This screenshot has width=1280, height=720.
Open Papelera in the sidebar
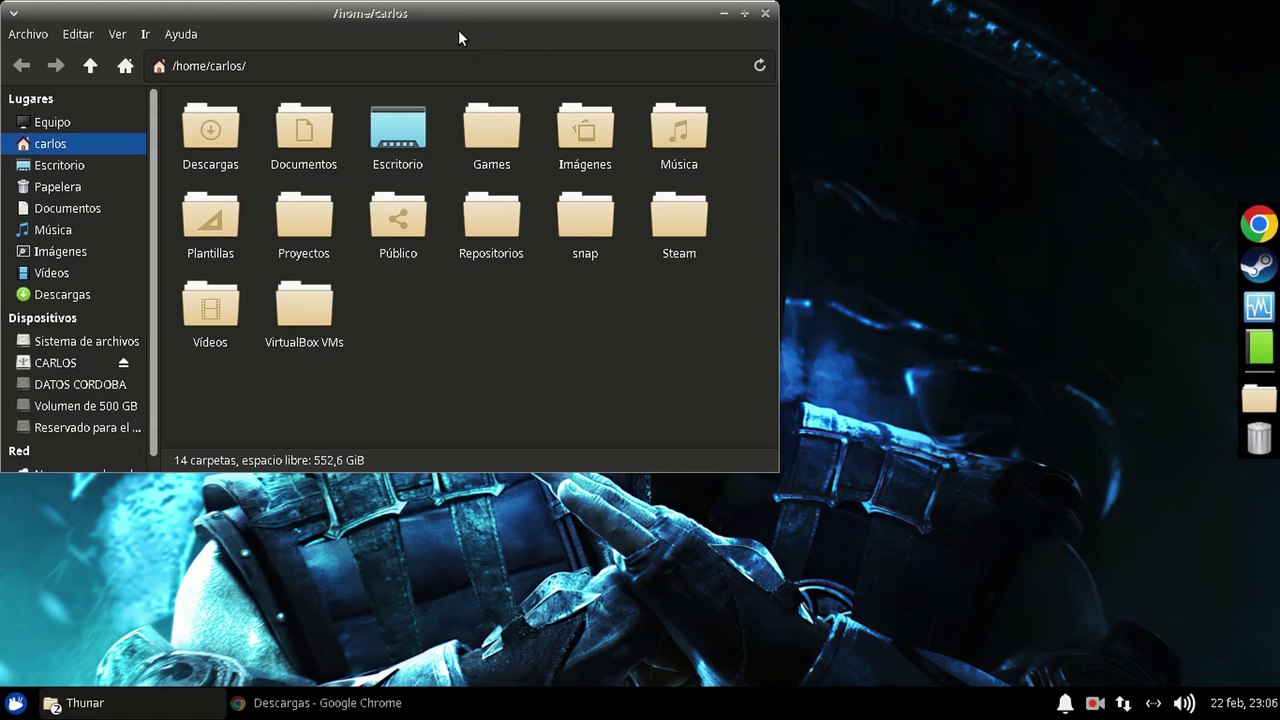(73, 187)
